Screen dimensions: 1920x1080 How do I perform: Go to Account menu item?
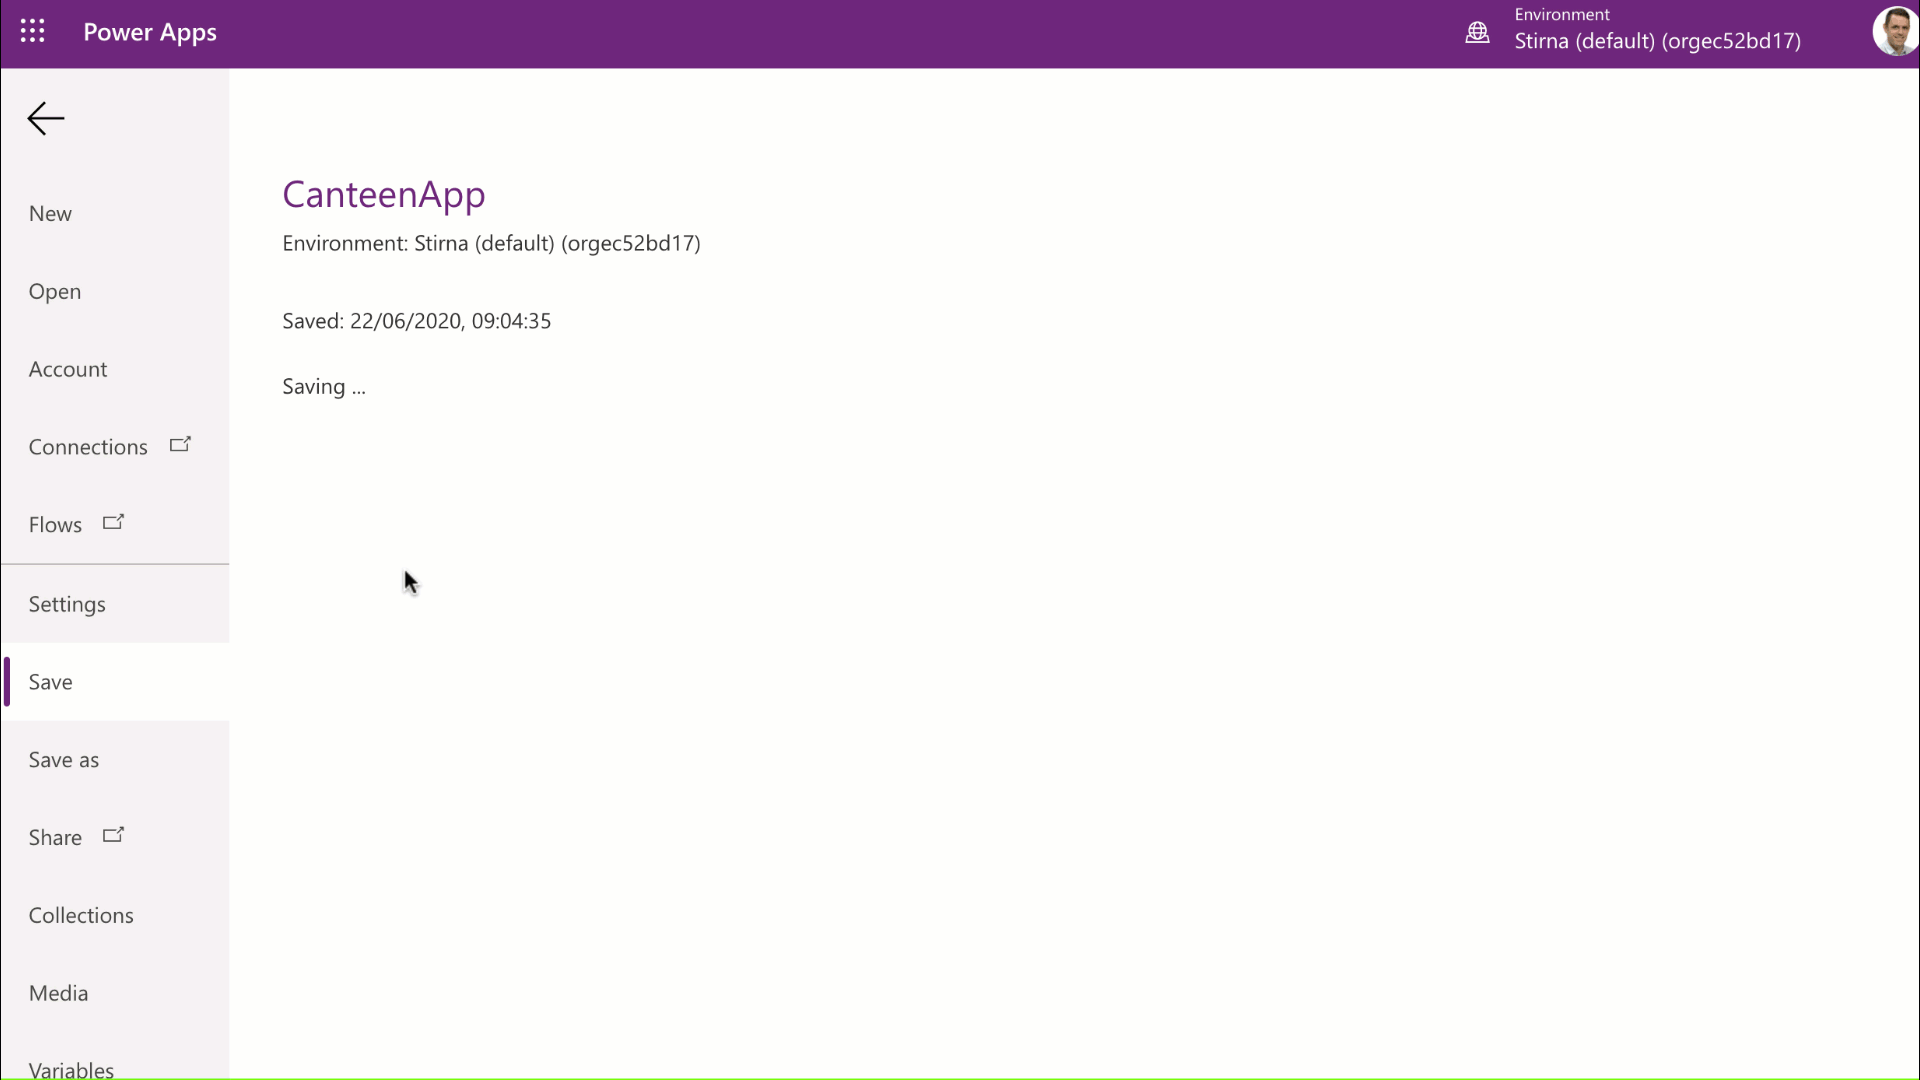(115, 370)
